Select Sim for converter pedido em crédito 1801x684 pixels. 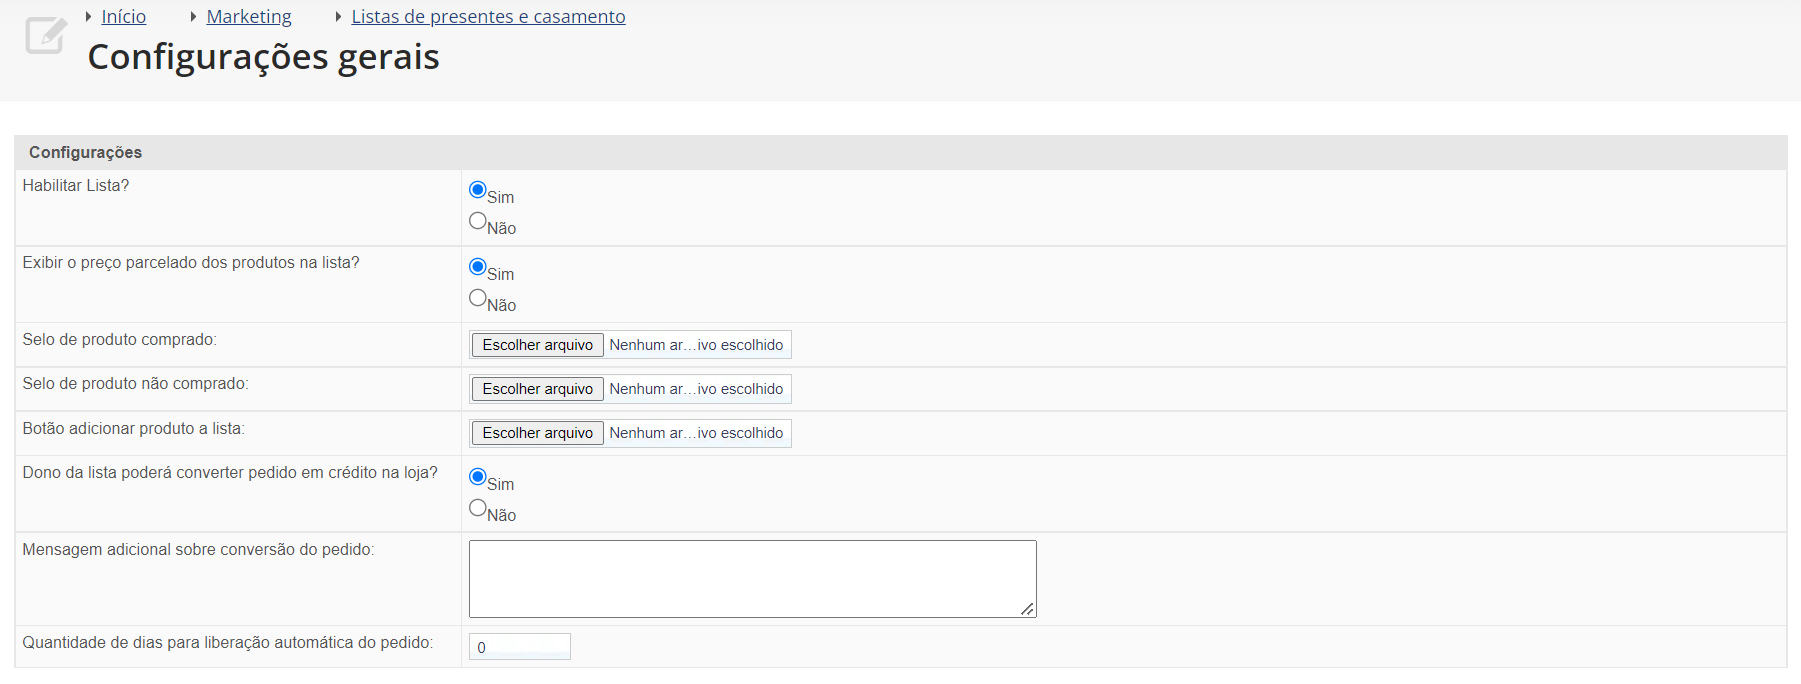tap(478, 477)
